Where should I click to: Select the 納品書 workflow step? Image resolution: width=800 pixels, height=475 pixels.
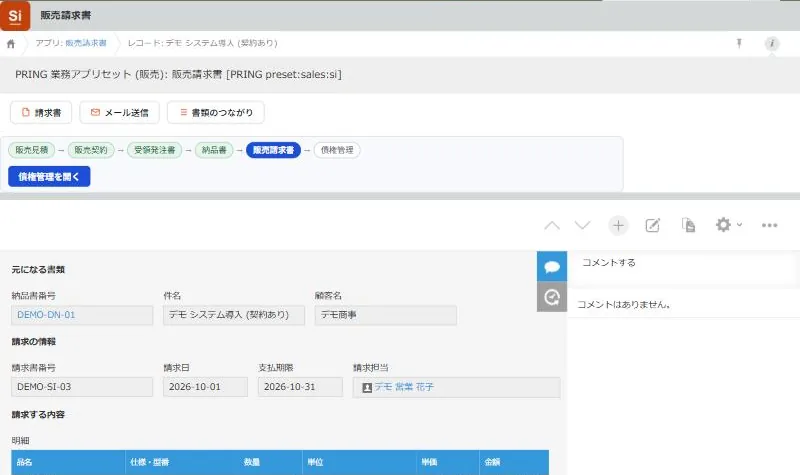click(x=214, y=150)
